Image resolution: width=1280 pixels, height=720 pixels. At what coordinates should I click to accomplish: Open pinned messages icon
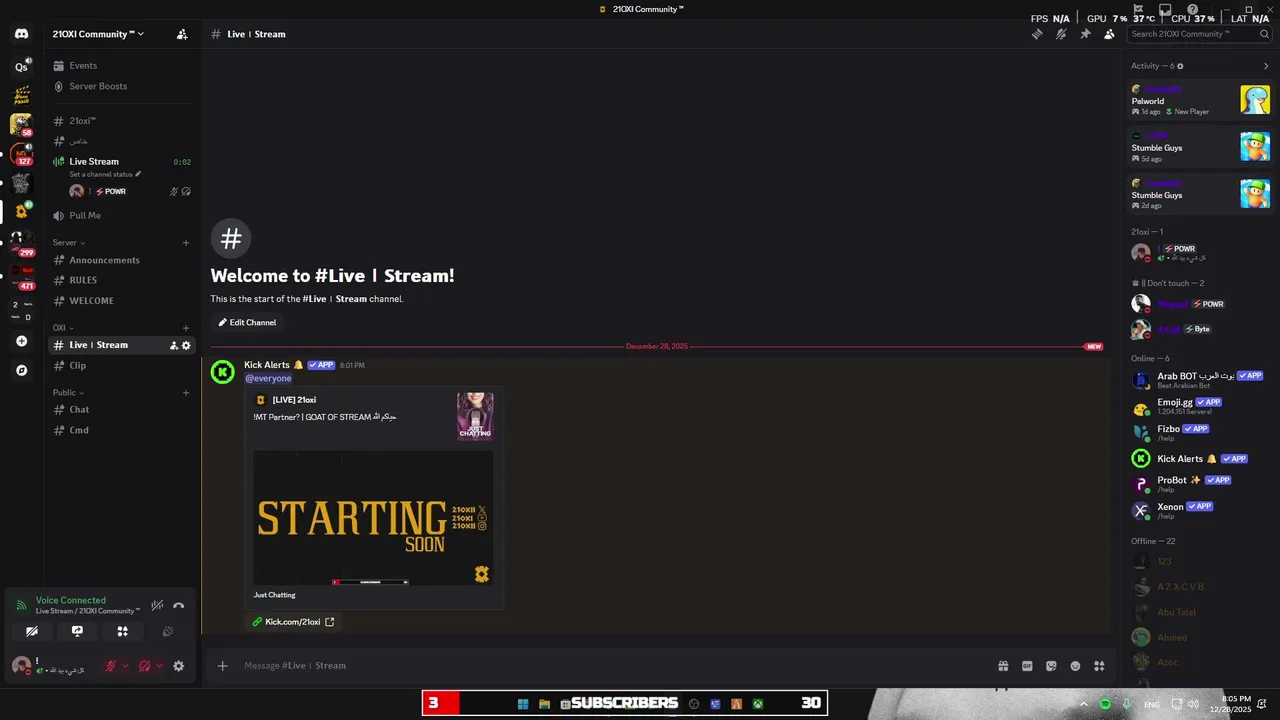(x=1085, y=34)
